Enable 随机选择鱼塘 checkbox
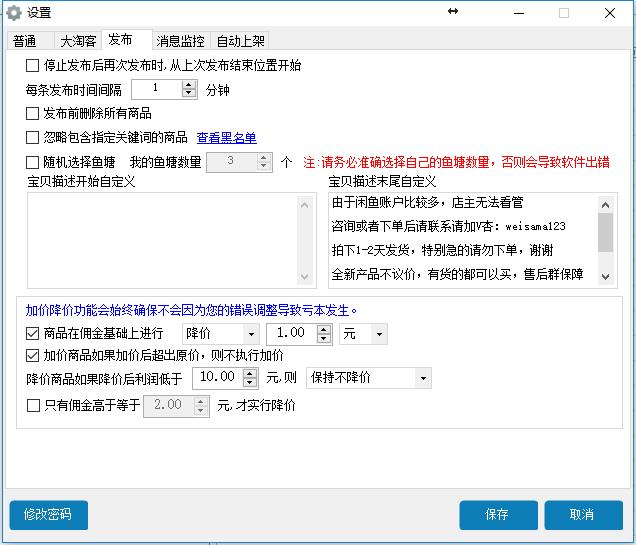This screenshot has height=545, width=636. pyautogui.click(x=33, y=162)
